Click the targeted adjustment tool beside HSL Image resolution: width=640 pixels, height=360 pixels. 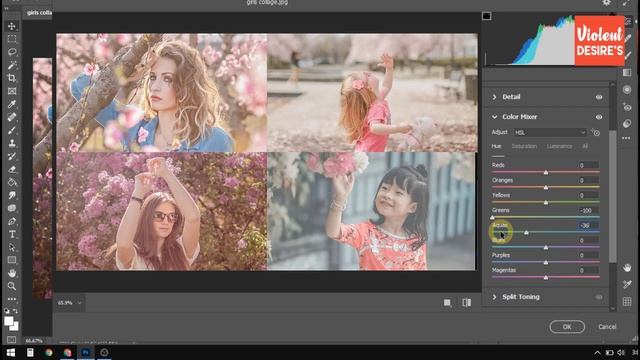596,132
